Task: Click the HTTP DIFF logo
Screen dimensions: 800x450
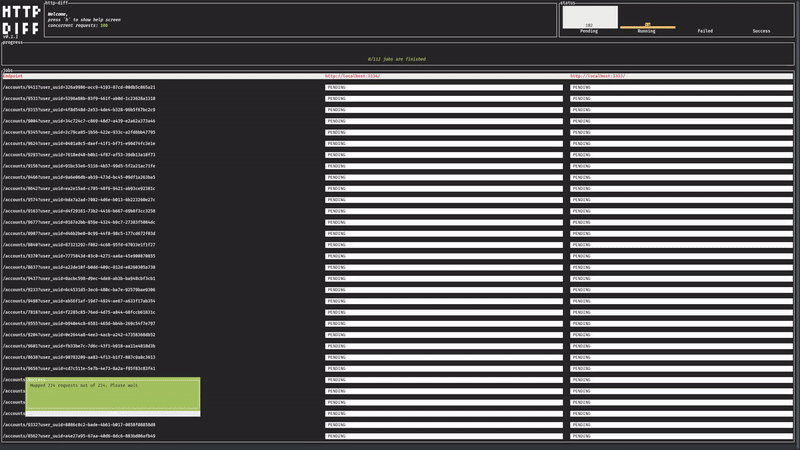Action: coord(21,20)
